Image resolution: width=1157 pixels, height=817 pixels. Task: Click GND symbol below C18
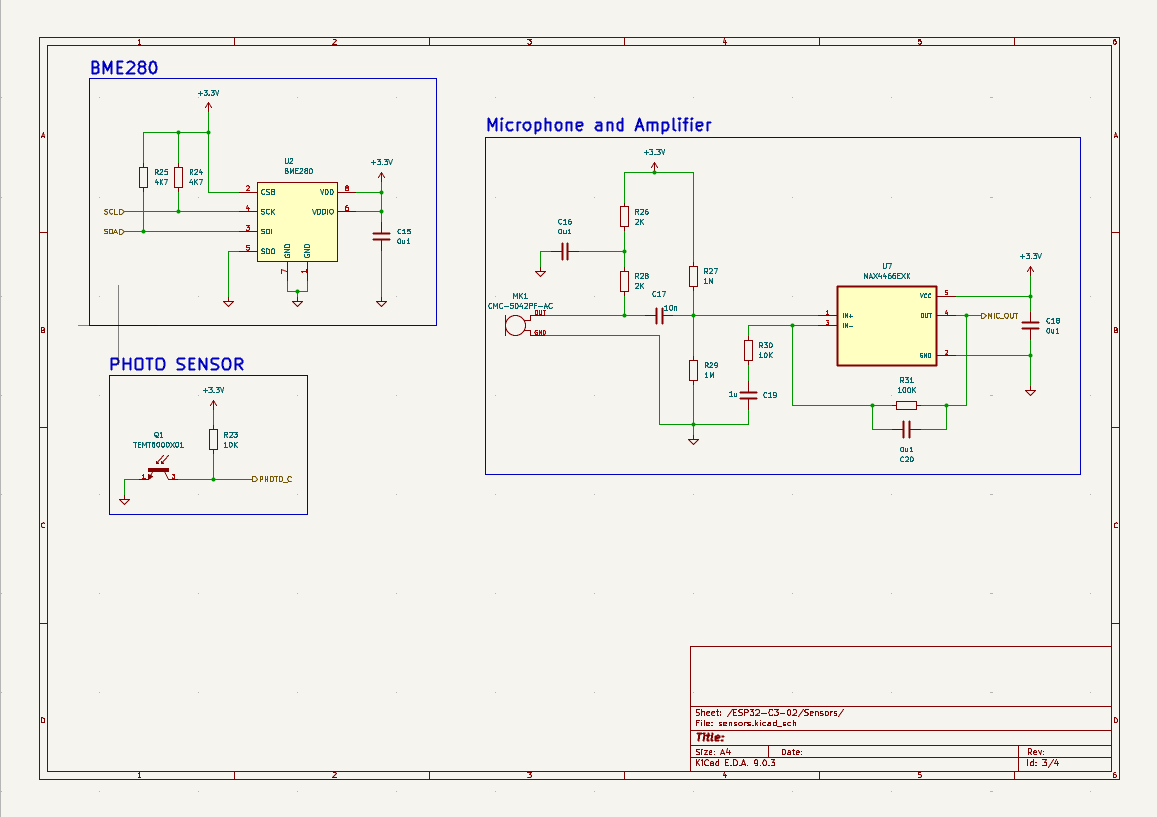click(x=1031, y=391)
